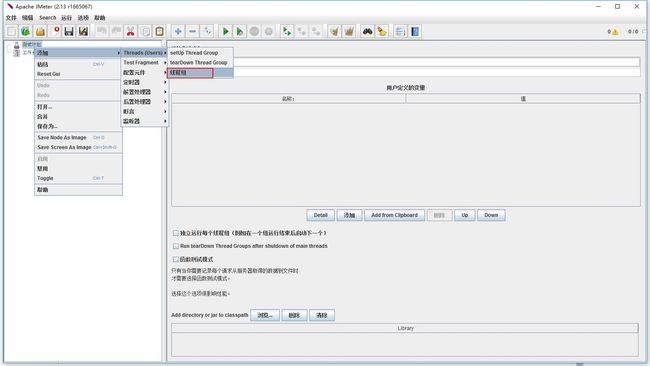This screenshot has height=366, width=650.
Task: Toggle the 函数测试模式 checkbox
Action: [176, 259]
